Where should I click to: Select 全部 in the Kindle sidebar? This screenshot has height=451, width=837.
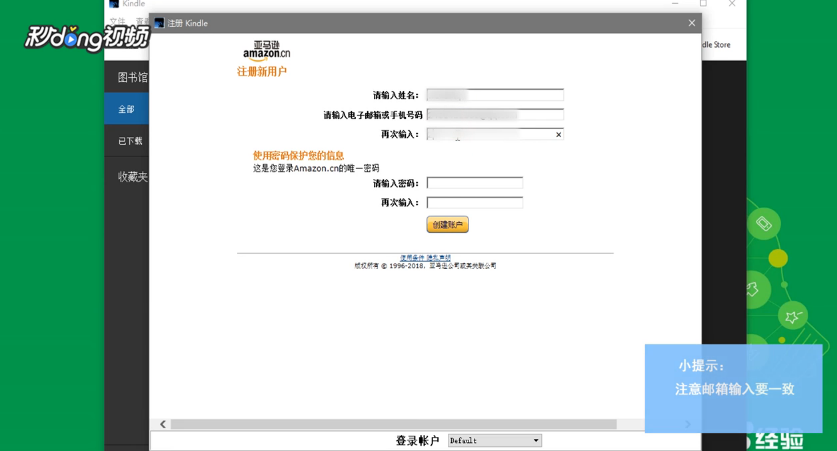coord(127,109)
